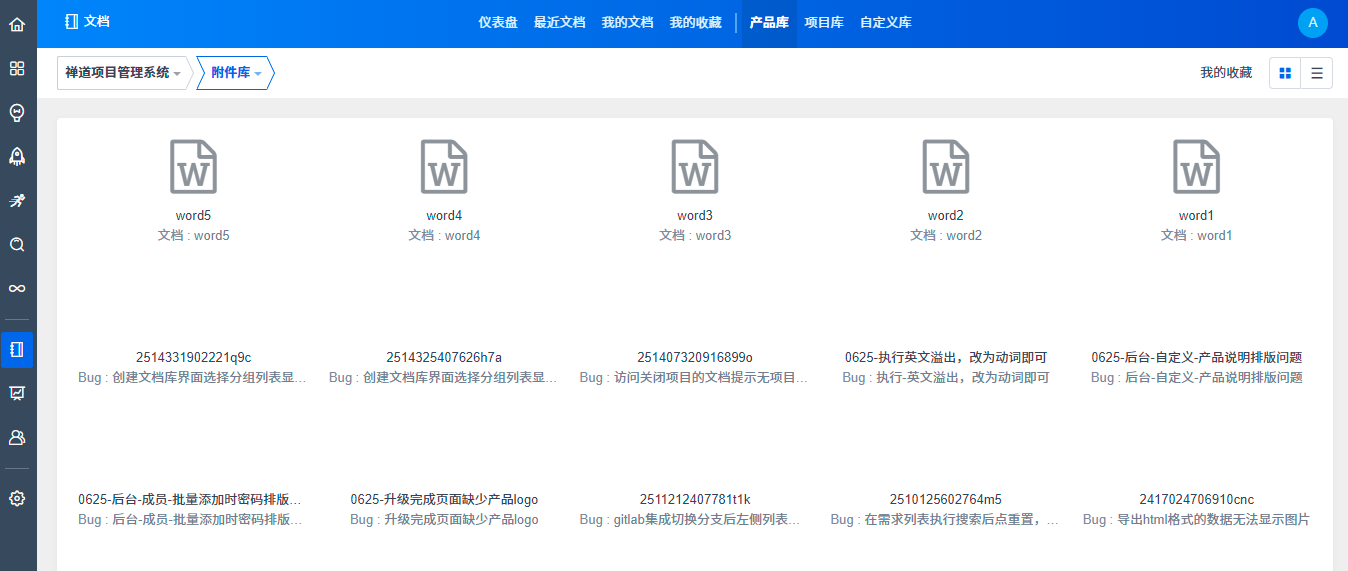Expand the 附件库 library dropdown

pyautogui.click(x=235, y=73)
